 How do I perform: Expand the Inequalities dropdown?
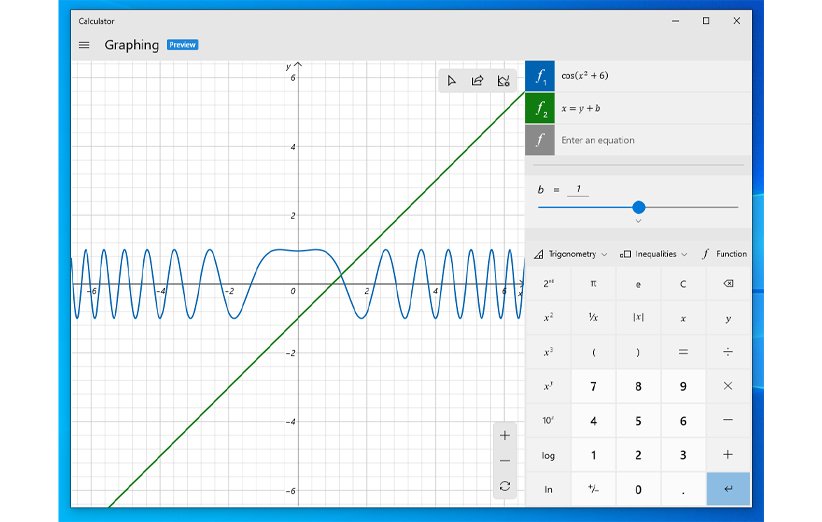click(654, 254)
